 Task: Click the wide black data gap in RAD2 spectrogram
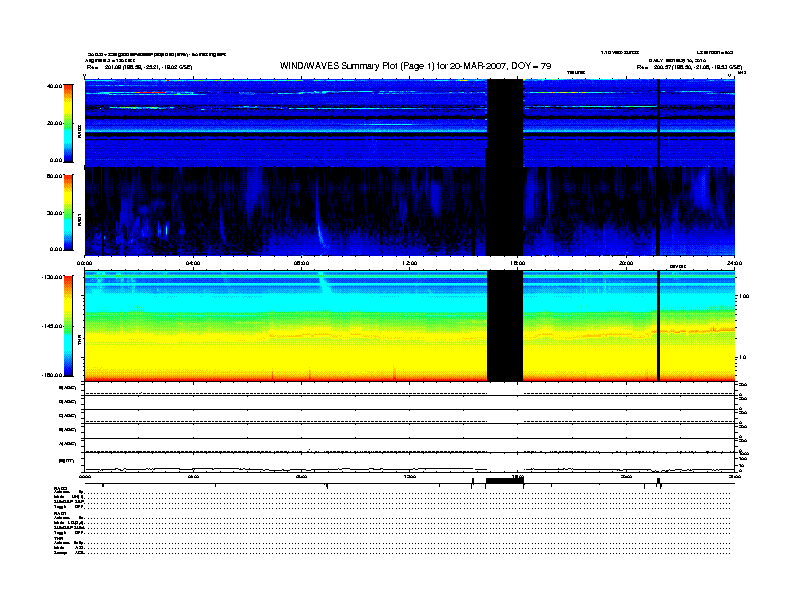[505, 123]
